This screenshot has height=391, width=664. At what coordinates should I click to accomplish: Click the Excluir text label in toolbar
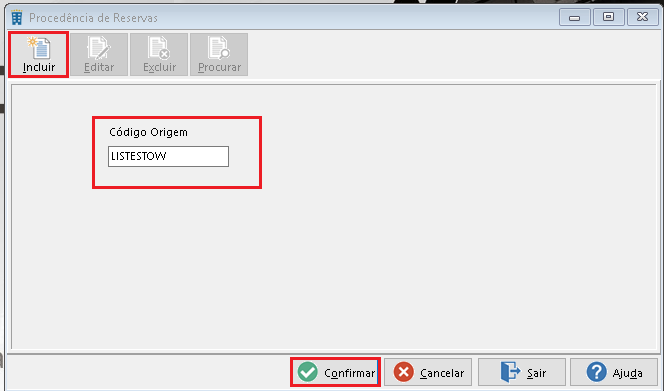159,67
